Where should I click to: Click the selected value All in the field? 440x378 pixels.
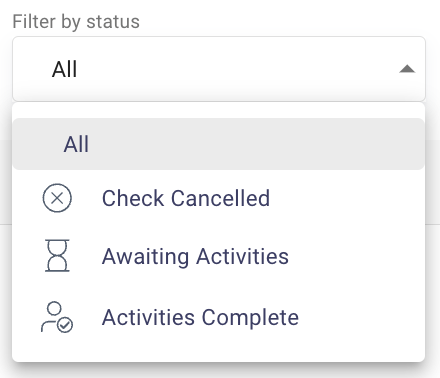[64, 69]
